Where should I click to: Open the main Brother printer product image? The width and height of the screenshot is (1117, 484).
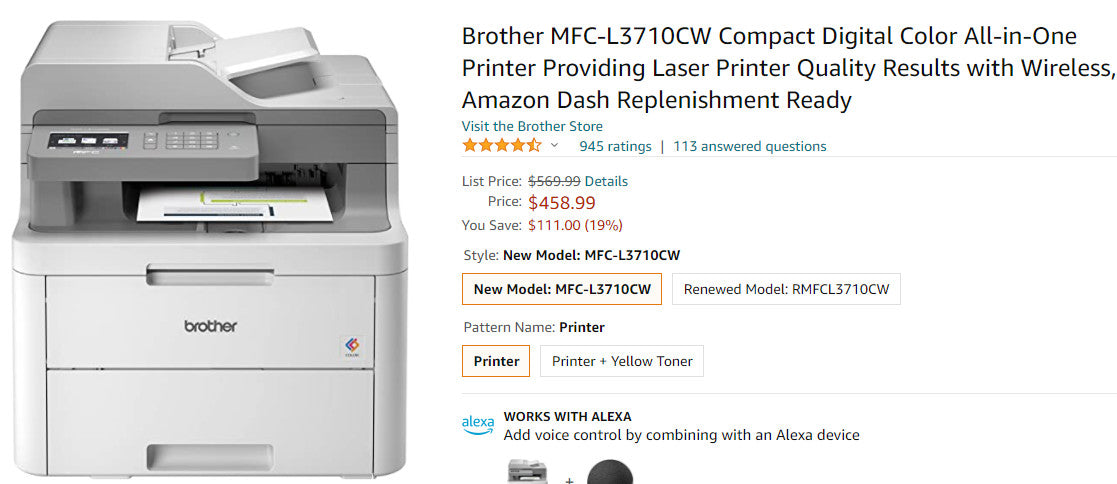coord(210,249)
